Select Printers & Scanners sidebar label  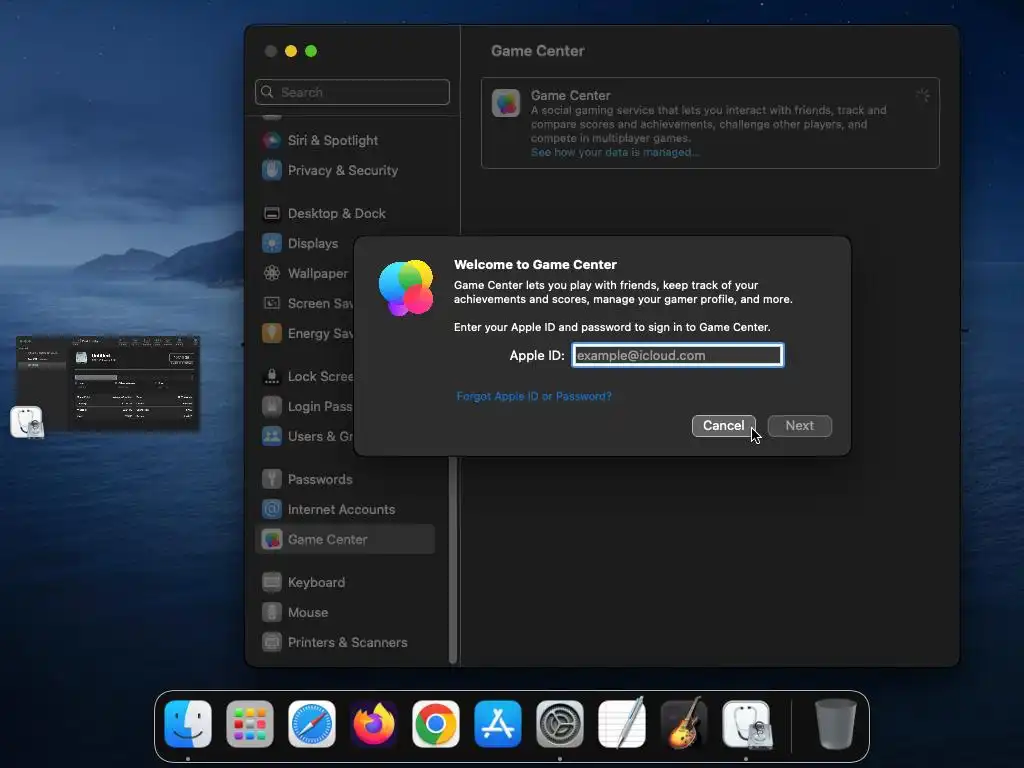pyautogui.click(x=347, y=643)
